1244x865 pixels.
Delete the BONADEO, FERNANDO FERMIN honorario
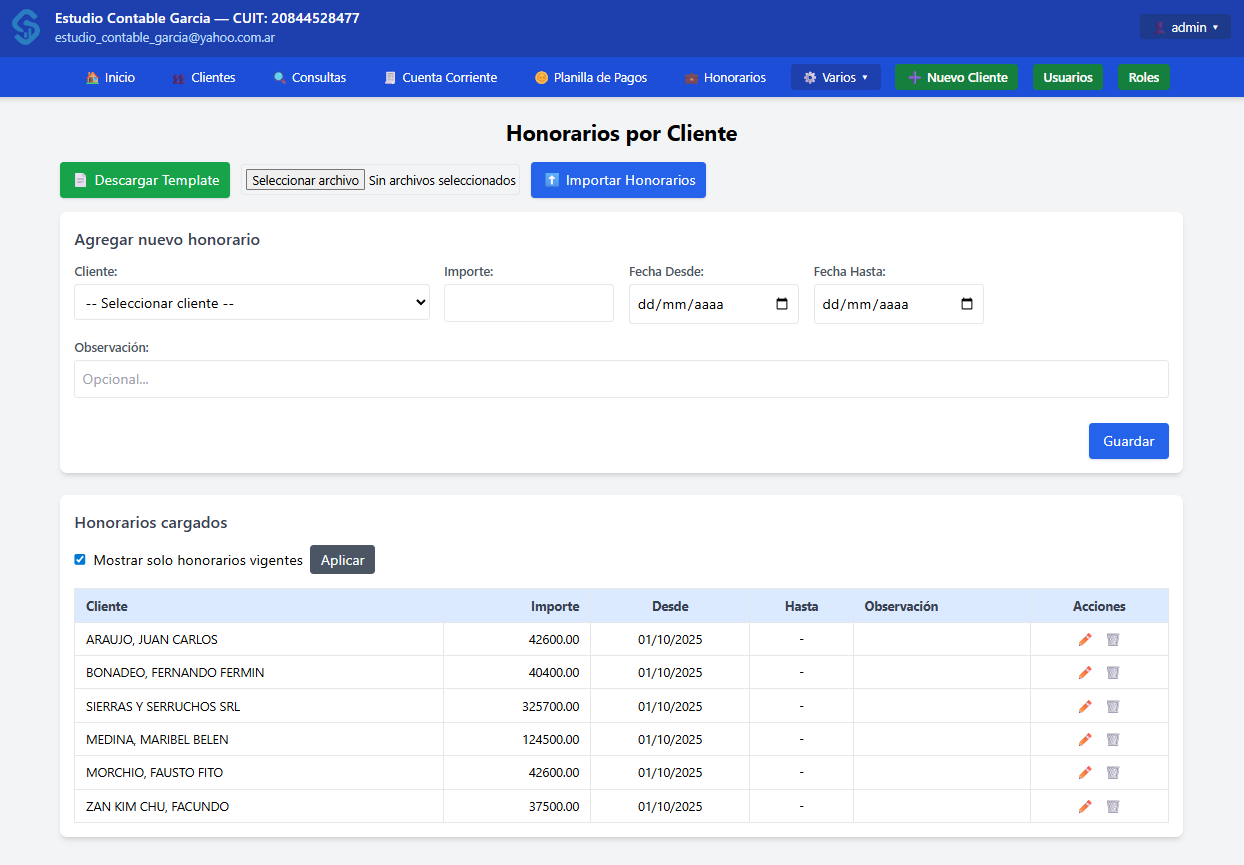(1112, 673)
